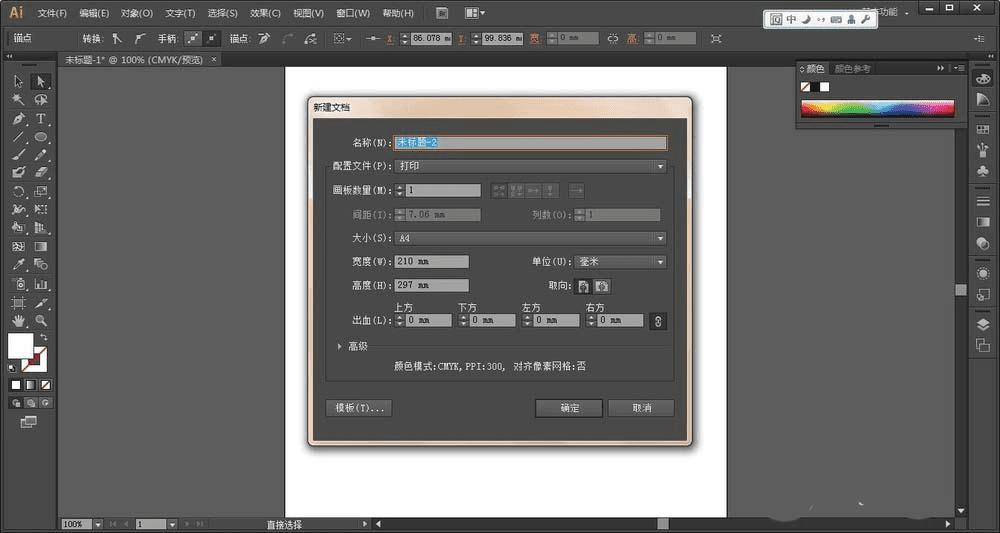1000x533 pixels.
Task: Choose the Zoom magnifier tool
Action: pos(41,320)
